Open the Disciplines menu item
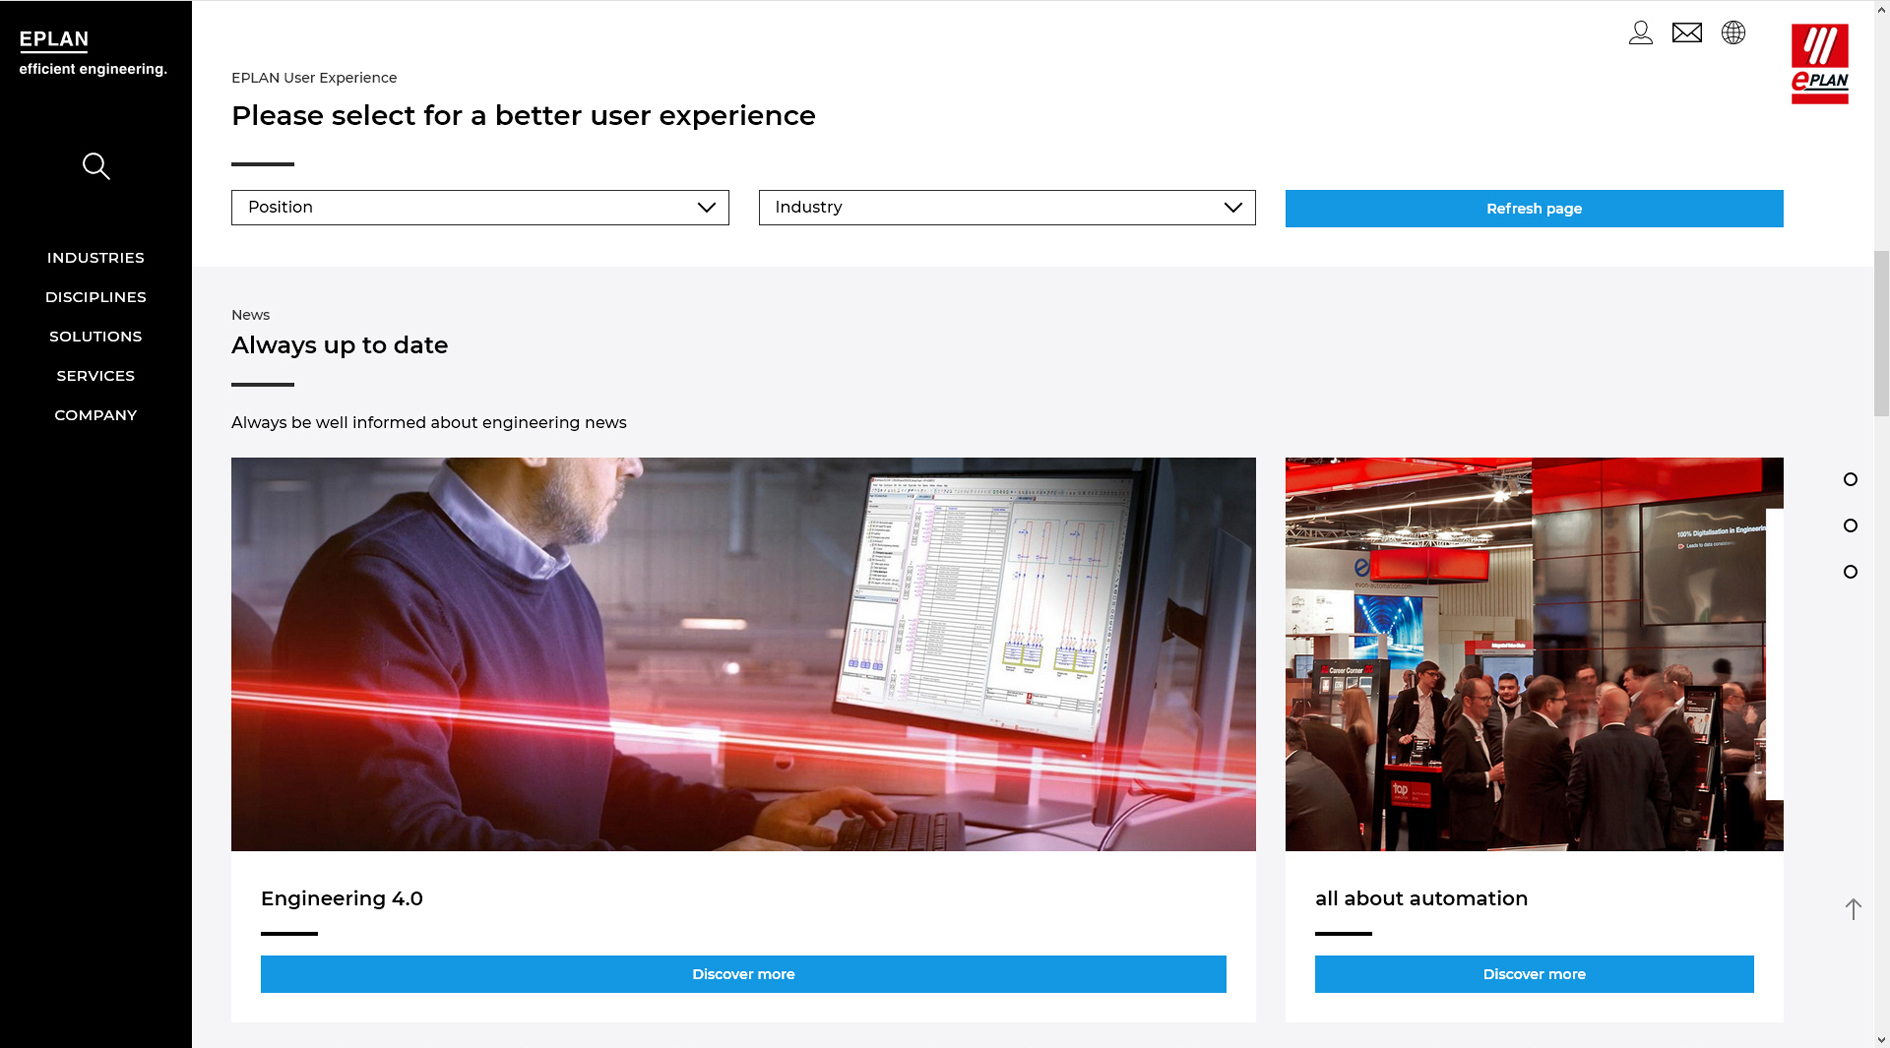Image resolution: width=1890 pixels, height=1048 pixels. (96, 297)
